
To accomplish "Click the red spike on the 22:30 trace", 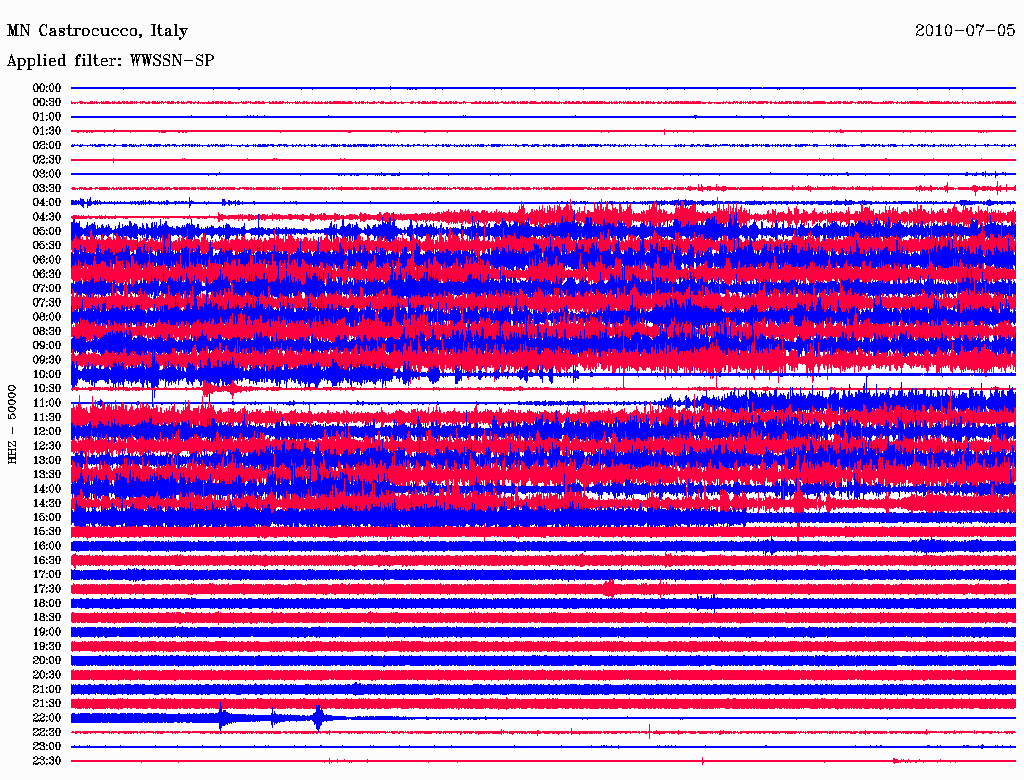I will (649, 732).
